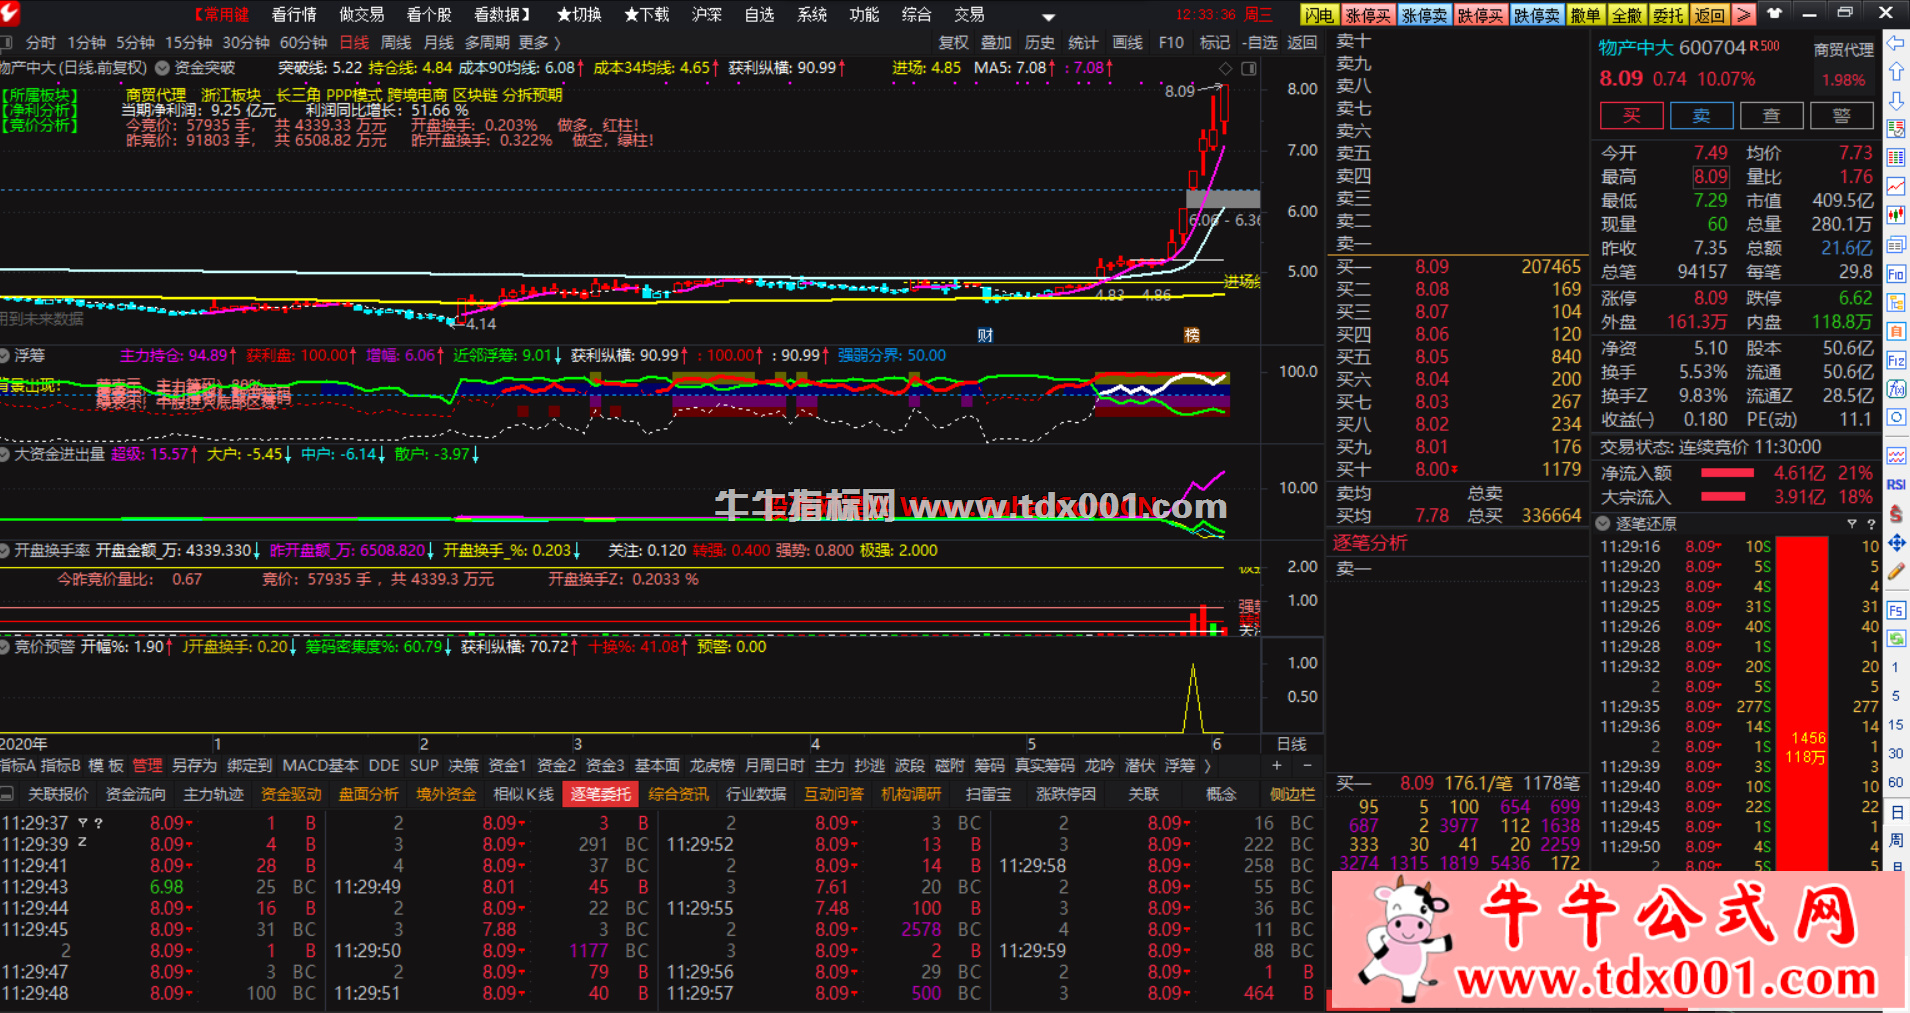
Task: Click the 画线 toolbar button
Action: click(x=1127, y=42)
